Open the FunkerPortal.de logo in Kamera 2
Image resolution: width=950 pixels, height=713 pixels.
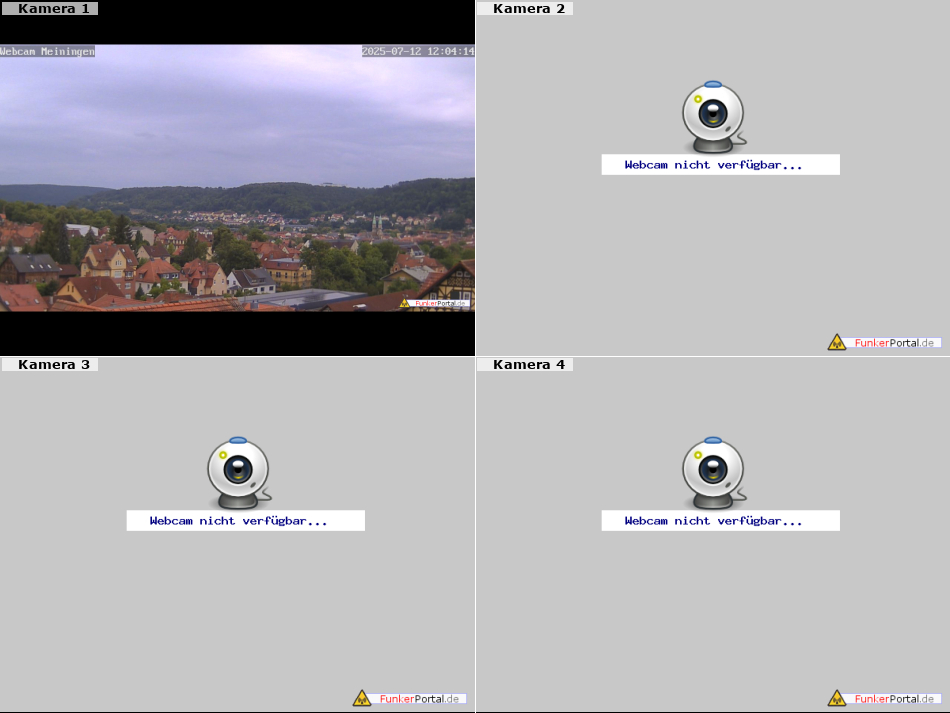pos(885,342)
